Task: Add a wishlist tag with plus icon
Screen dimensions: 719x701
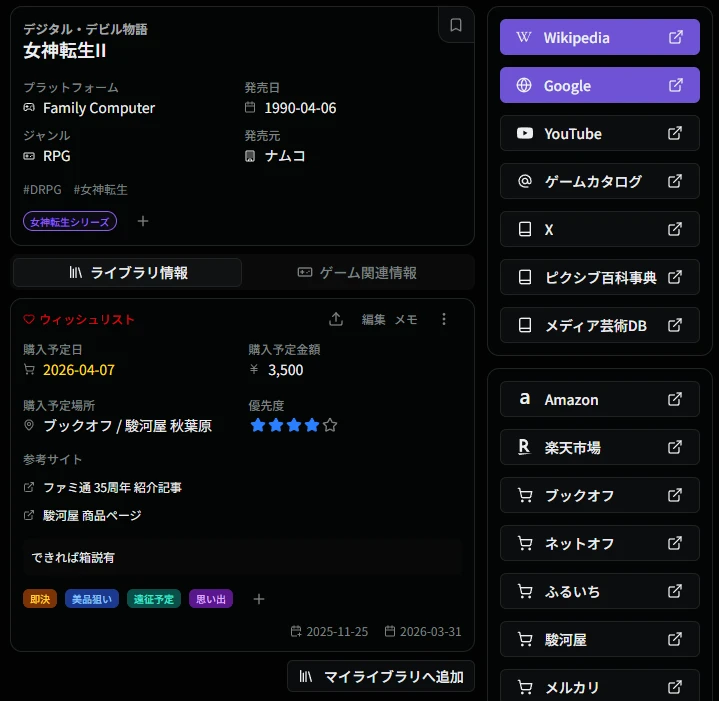Action: (259, 599)
